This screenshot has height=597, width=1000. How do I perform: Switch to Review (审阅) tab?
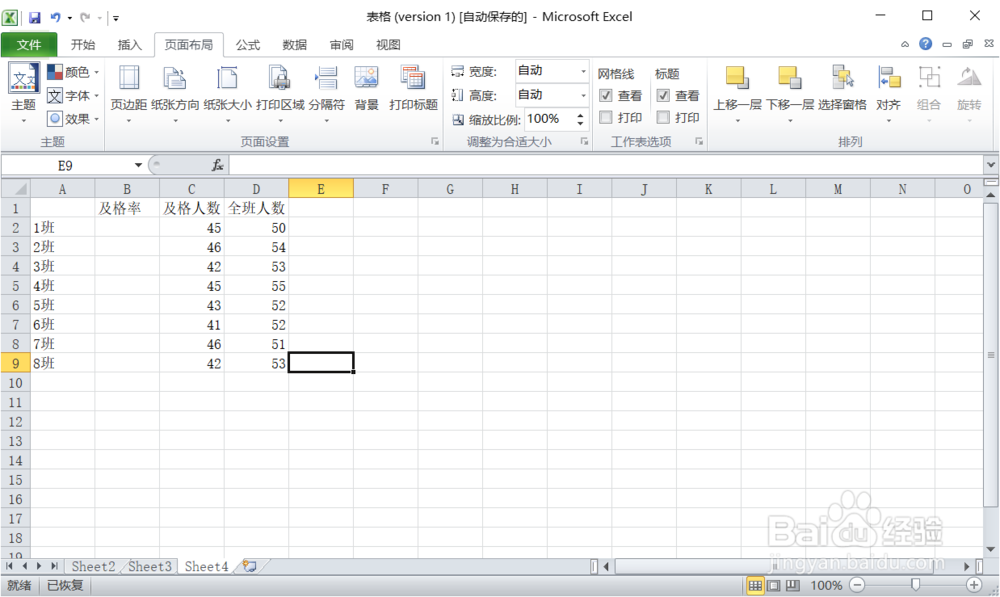(x=341, y=45)
